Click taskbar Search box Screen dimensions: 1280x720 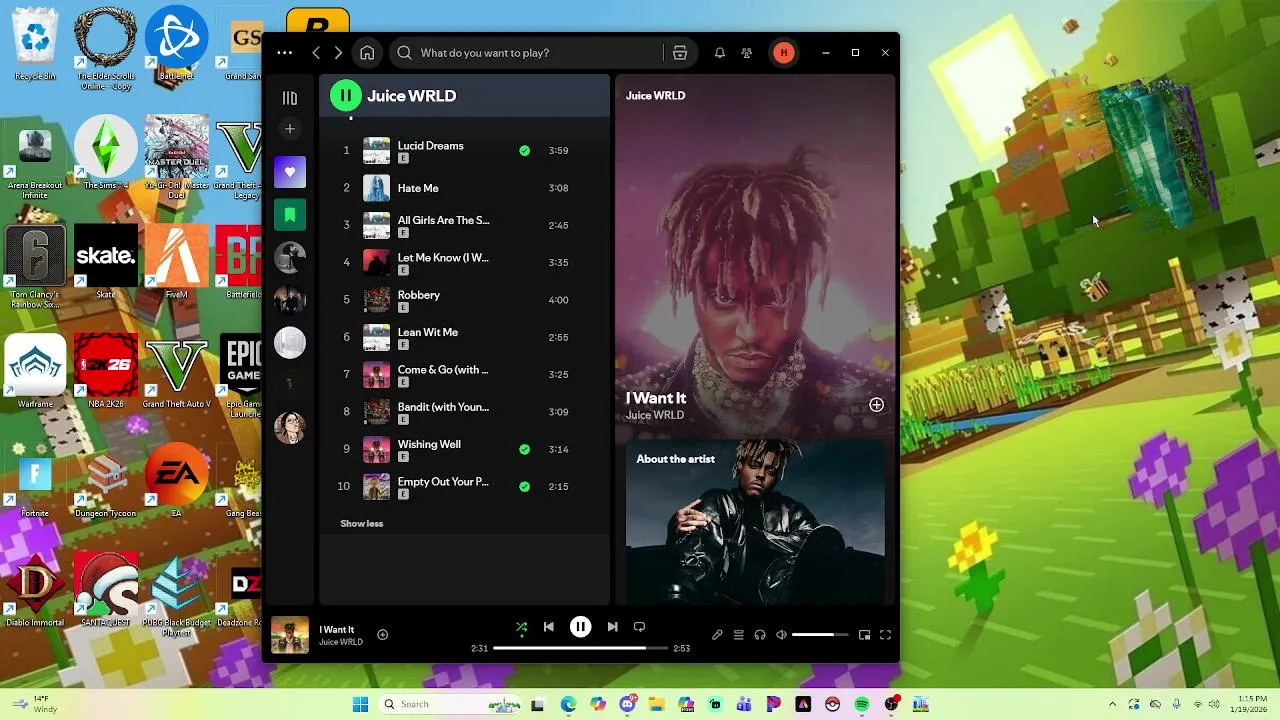450,705
